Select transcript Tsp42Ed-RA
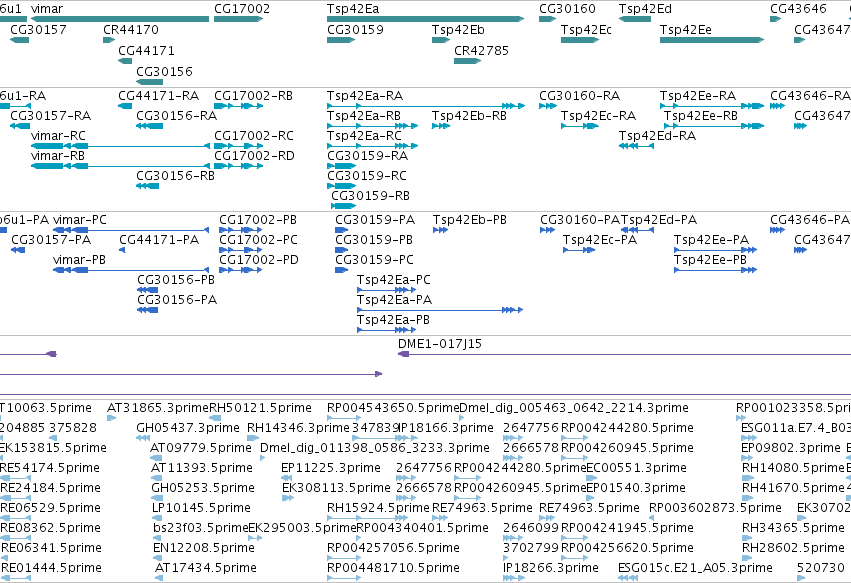Image resolution: width=851 pixels, height=583 pixels. (636, 146)
